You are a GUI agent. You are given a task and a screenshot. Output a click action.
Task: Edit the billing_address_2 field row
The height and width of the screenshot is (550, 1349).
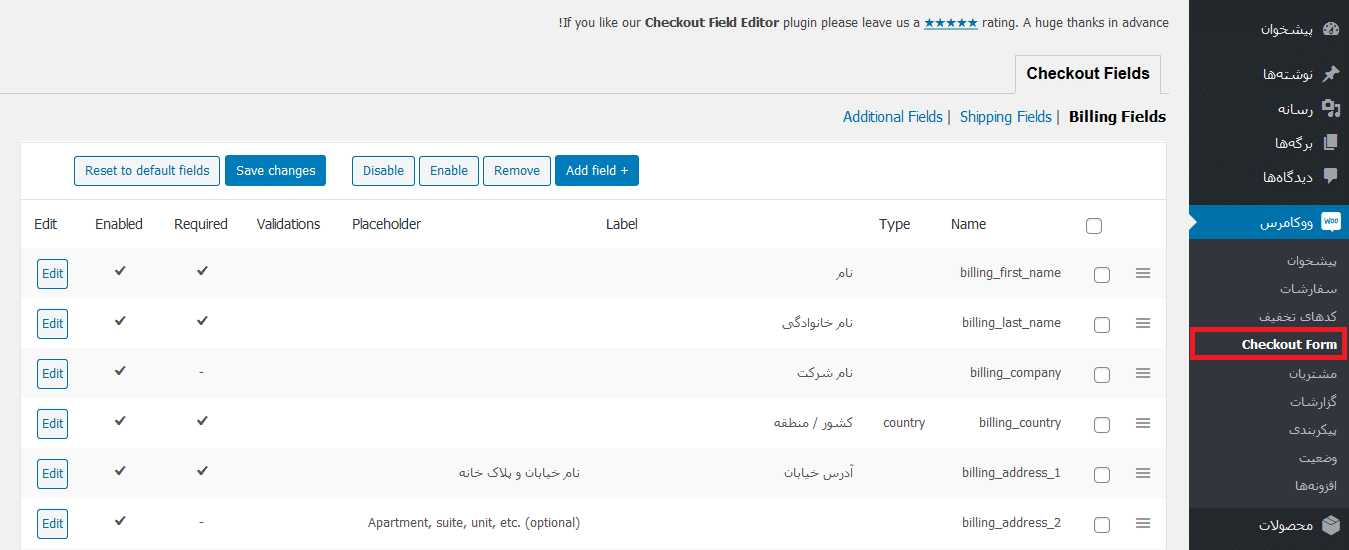53,523
